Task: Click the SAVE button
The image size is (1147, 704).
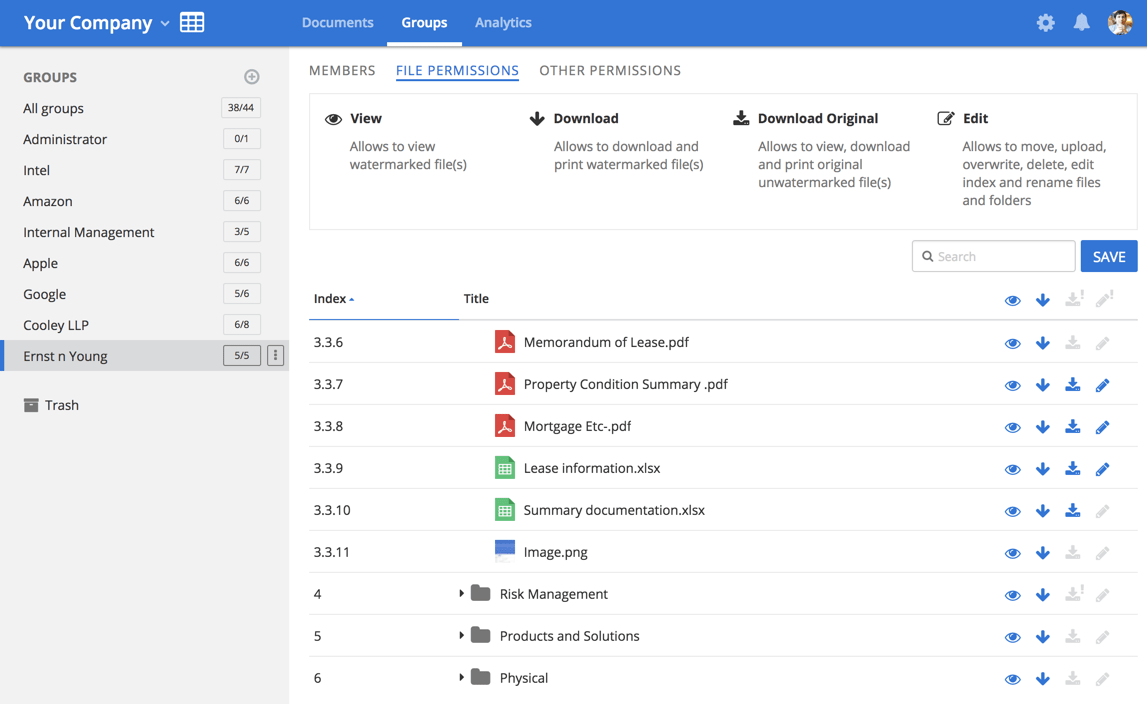Action: pos(1108,257)
